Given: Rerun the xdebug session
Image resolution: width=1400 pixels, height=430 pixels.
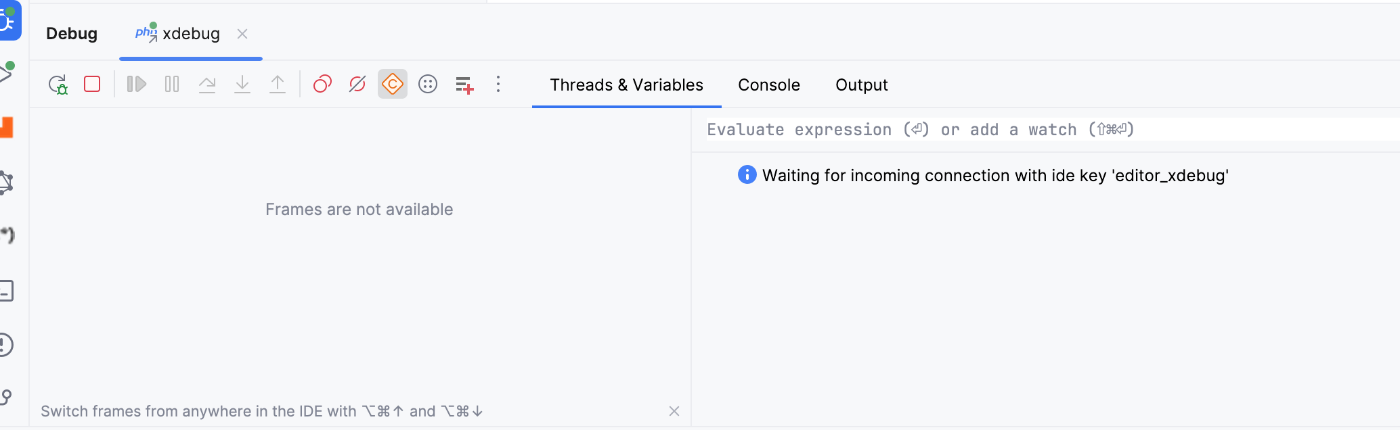Looking at the screenshot, I should click(58, 85).
